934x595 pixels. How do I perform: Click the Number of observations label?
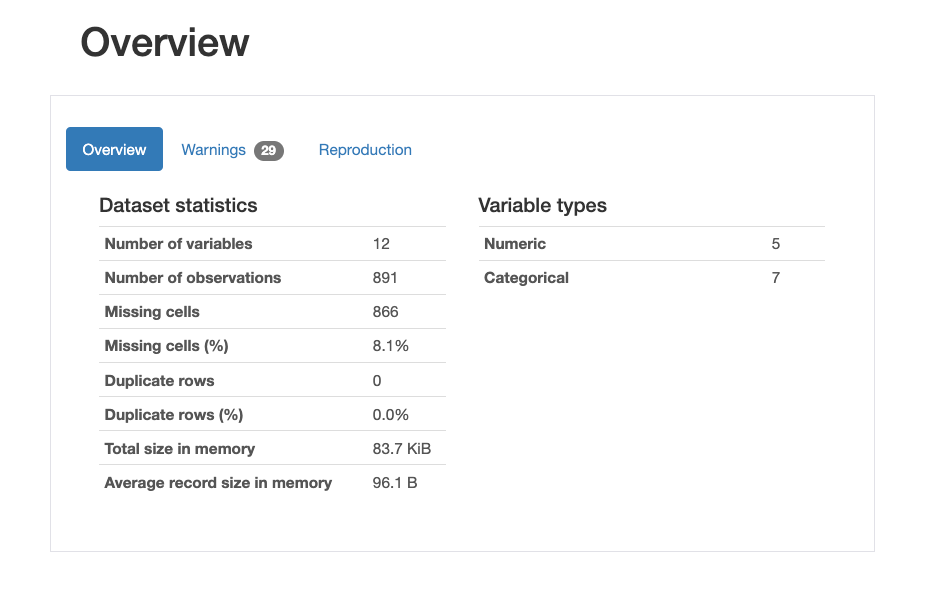point(192,278)
